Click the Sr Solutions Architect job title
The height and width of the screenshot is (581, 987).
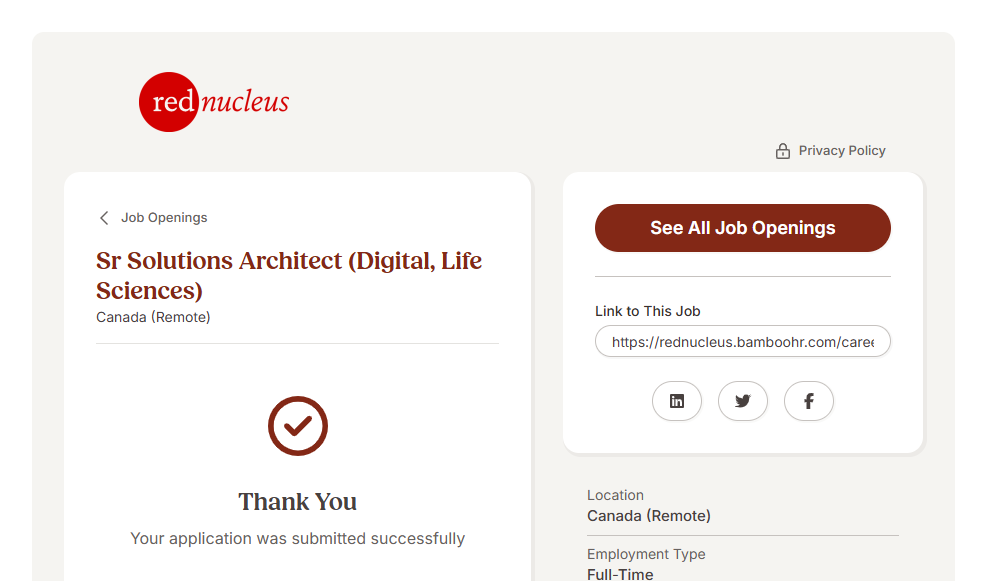tap(289, 275)
